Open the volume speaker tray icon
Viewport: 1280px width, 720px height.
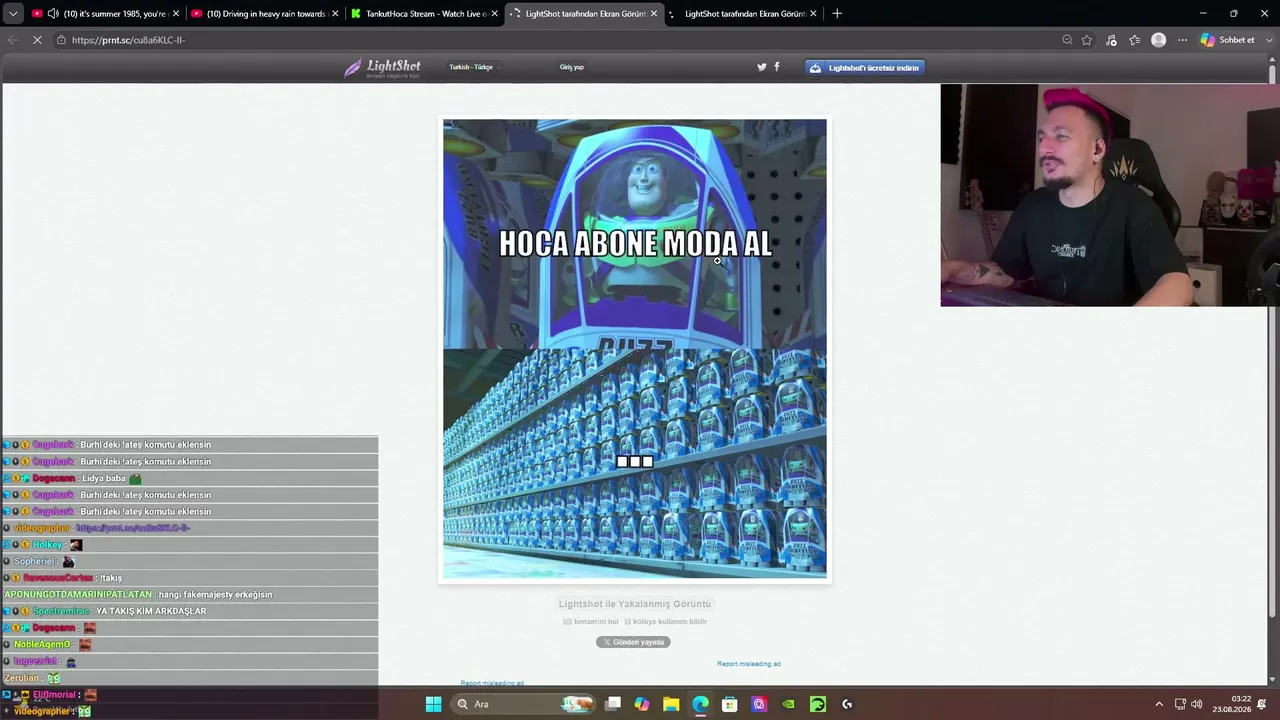pyautogui.click(x=1197, y=704)
